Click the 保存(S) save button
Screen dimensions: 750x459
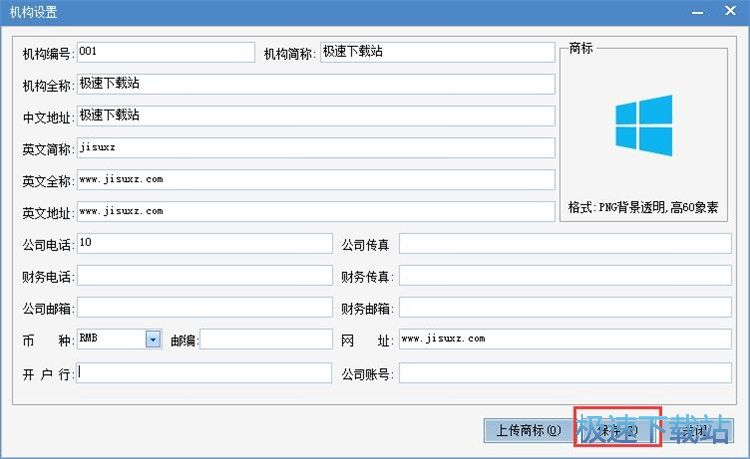click(x=617, y=430)
